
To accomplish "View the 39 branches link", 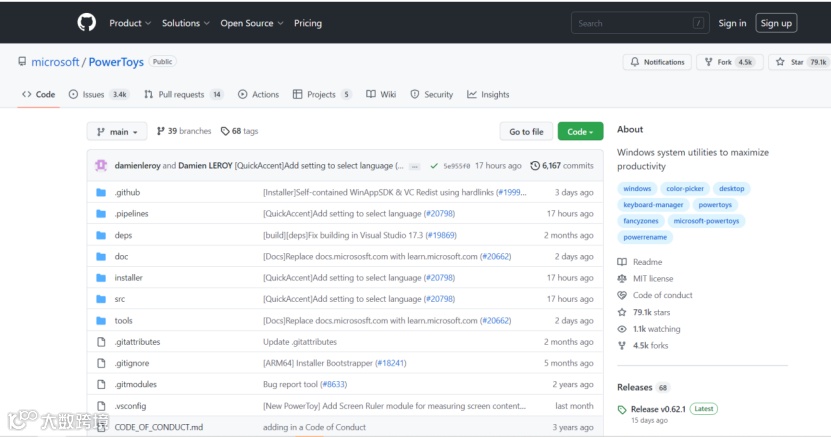I will 184,131.
